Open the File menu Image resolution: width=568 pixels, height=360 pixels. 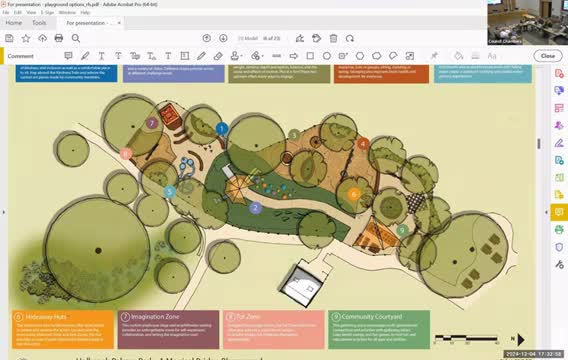tap(6, 12)
